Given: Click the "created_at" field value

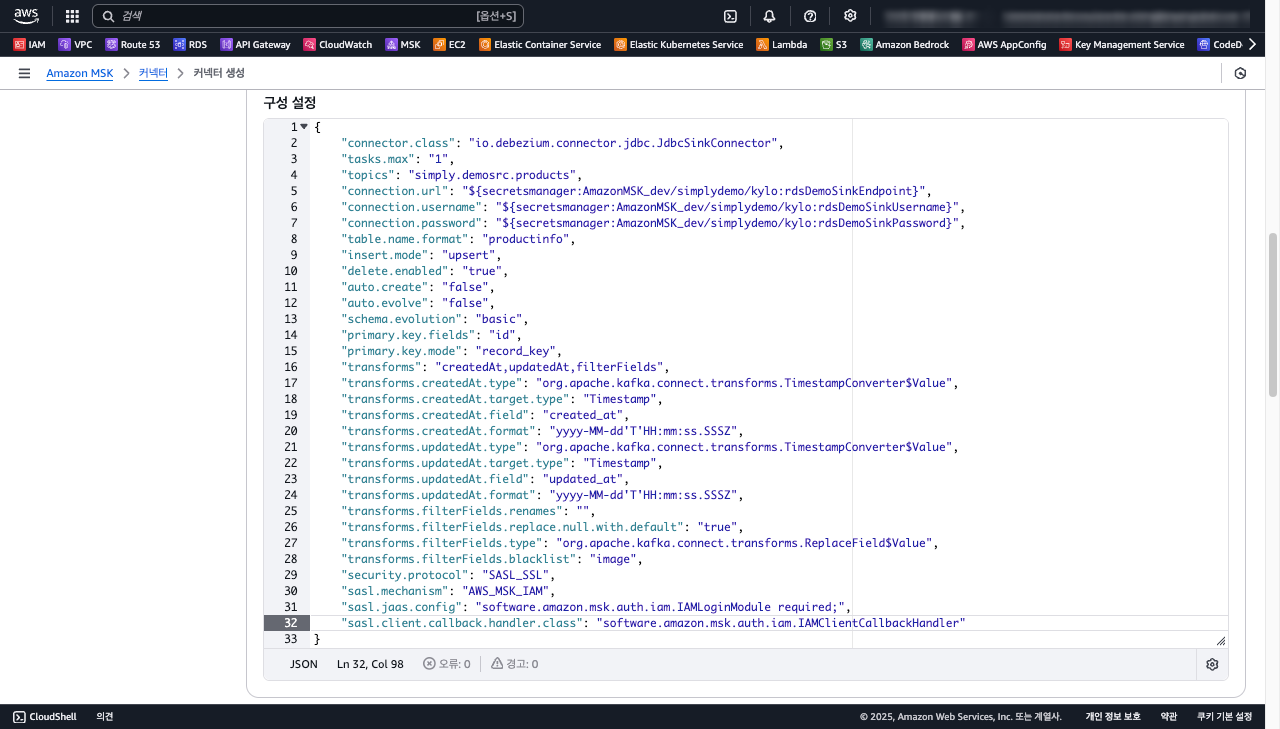Looking at the screenshot, I should (585, 415).
